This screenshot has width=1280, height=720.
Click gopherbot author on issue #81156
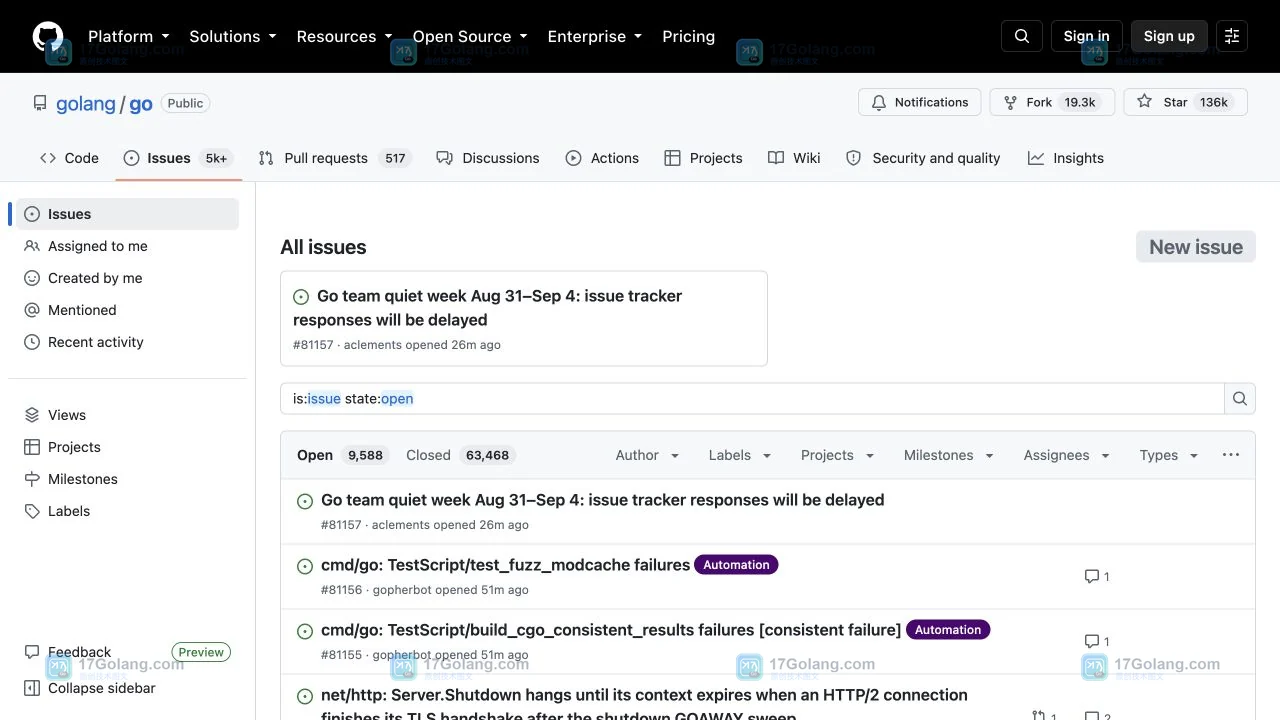pos(402,590)
